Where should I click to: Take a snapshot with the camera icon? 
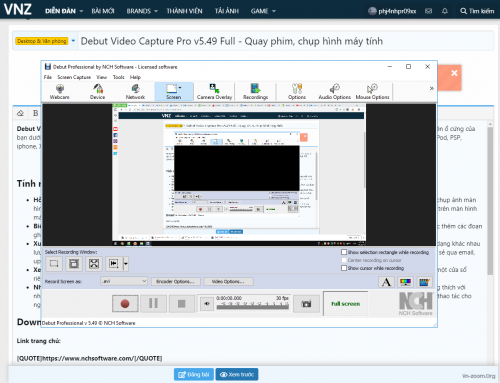tap(306, 304)
